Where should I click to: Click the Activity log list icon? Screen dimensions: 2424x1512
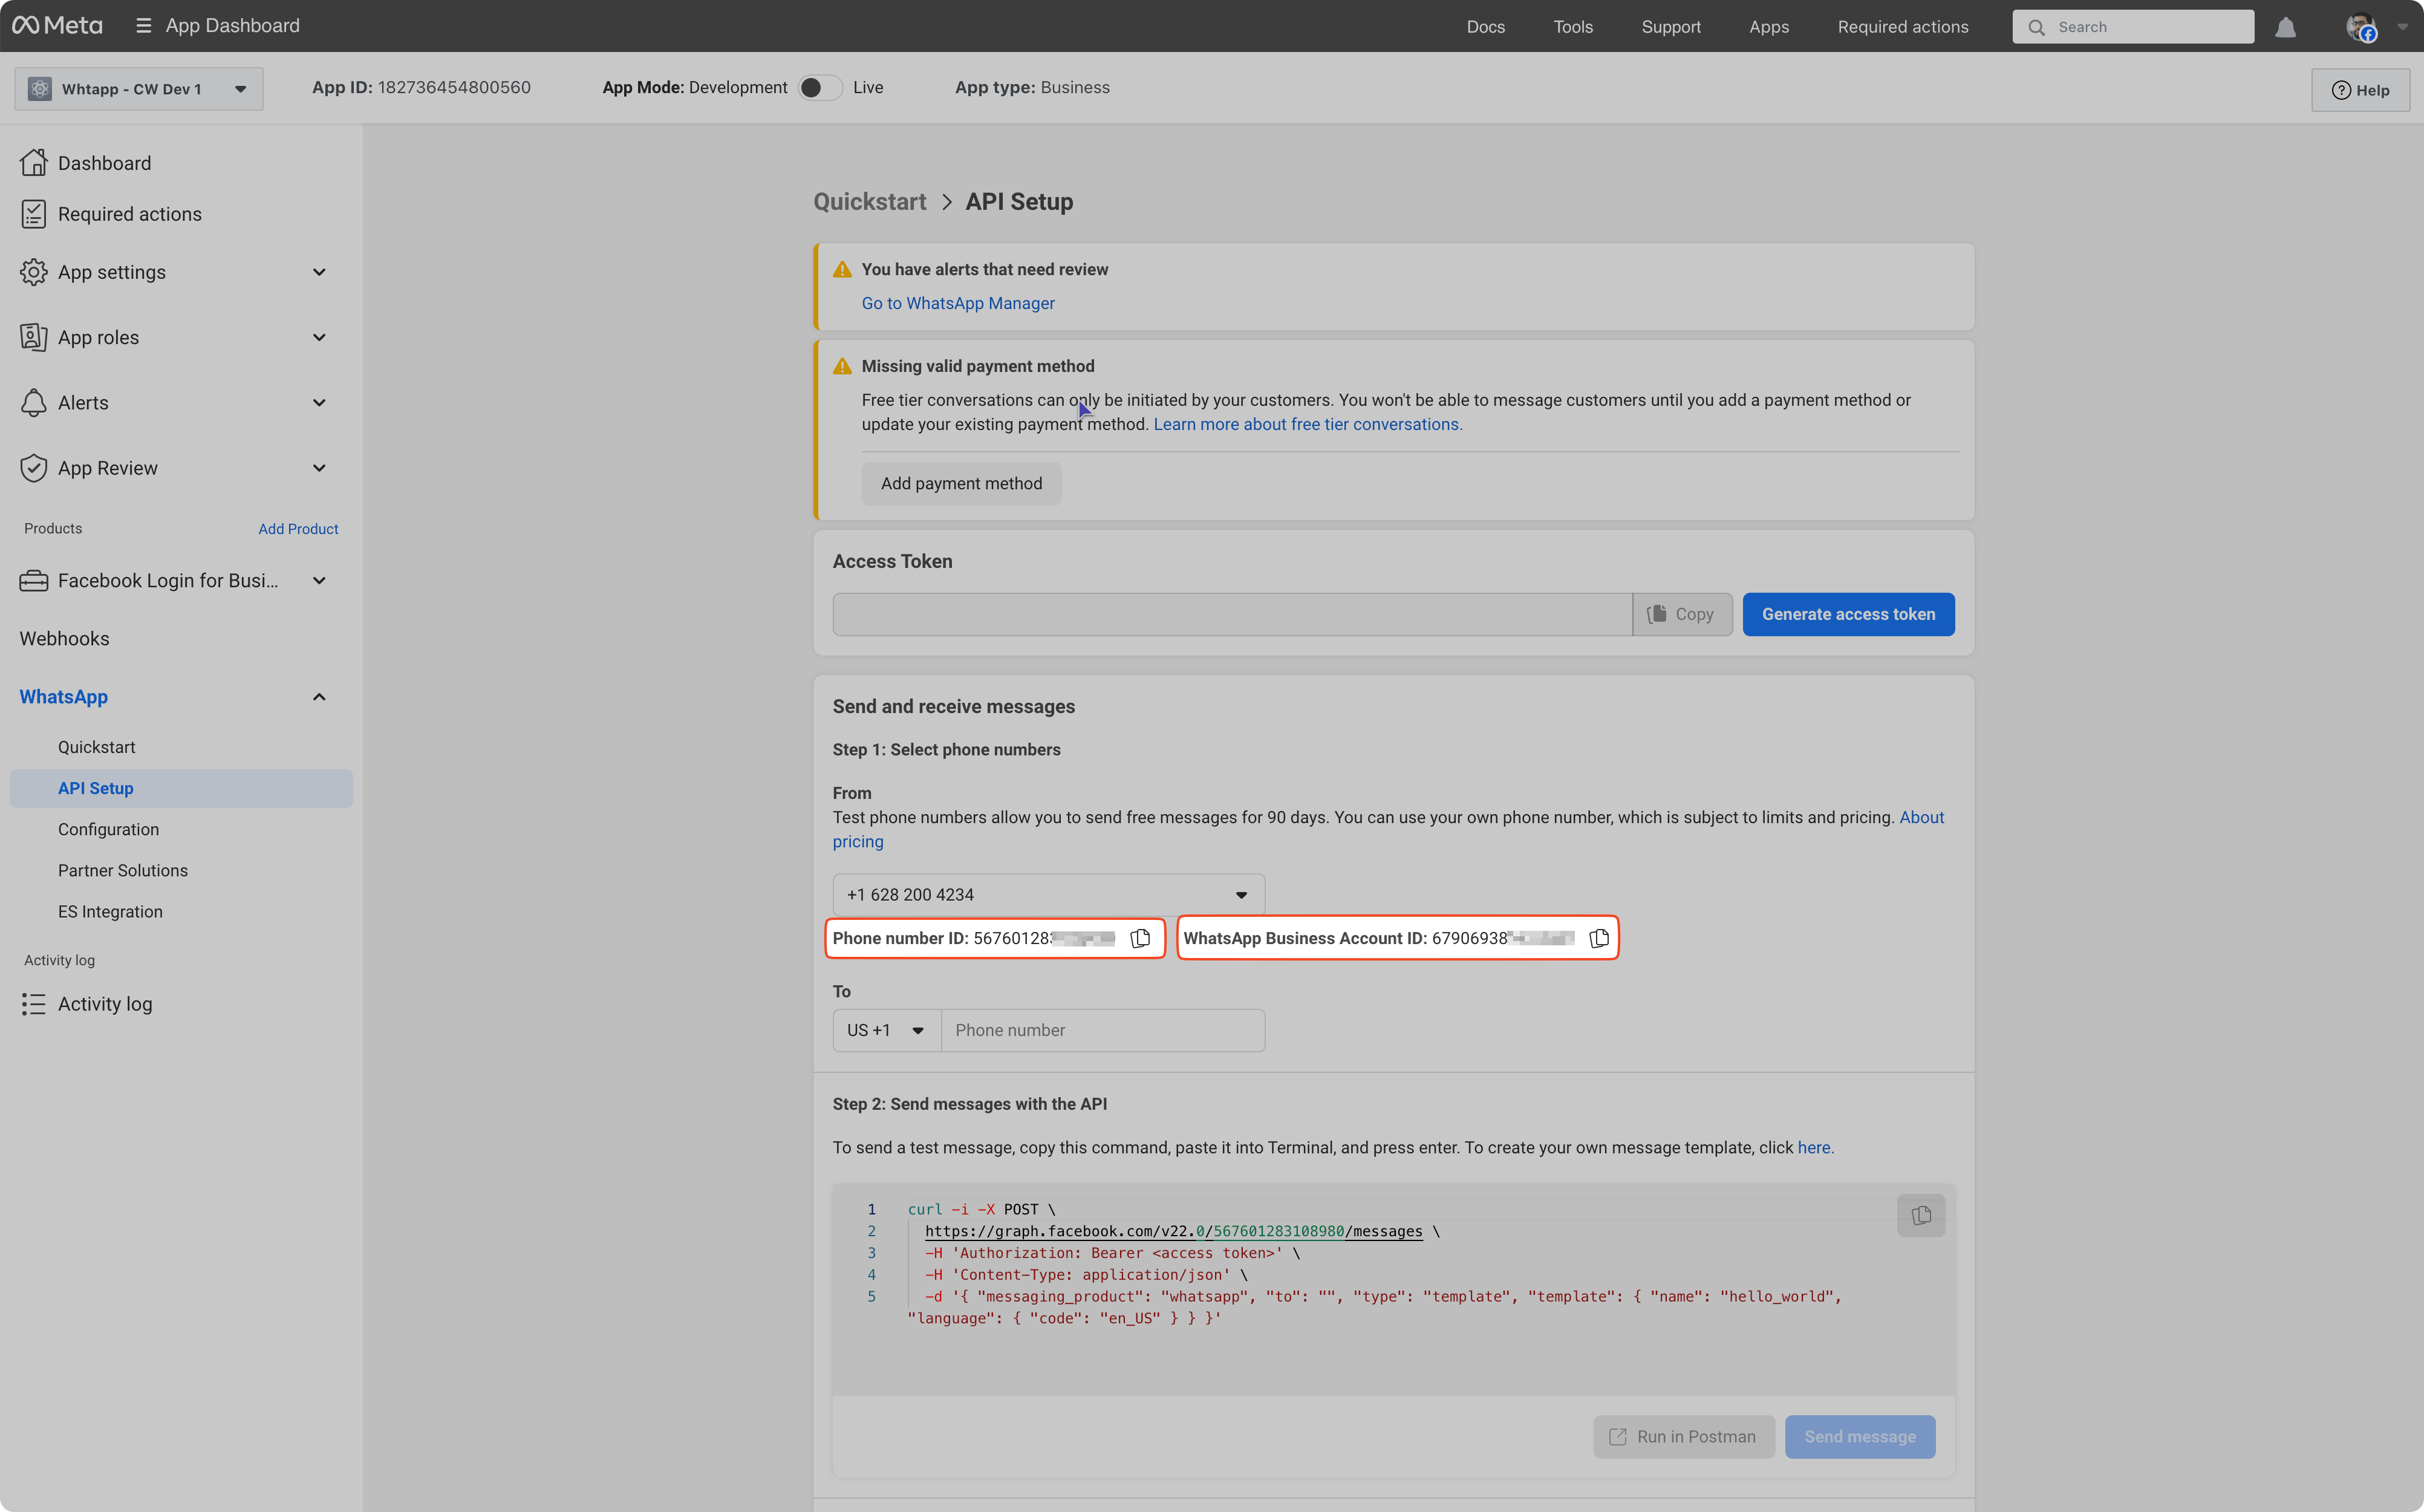click(33, 1004)
